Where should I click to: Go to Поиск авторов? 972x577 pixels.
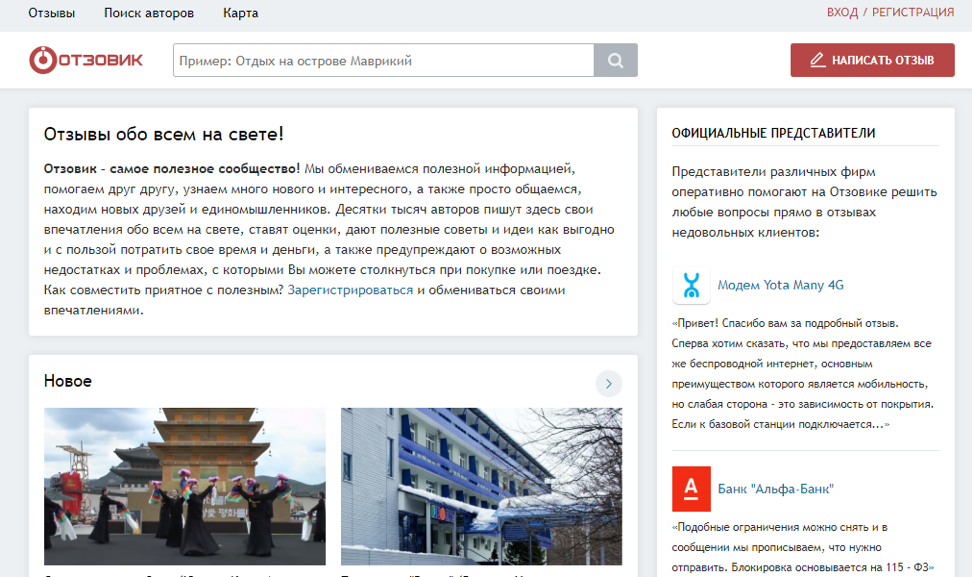click(149, 13)
